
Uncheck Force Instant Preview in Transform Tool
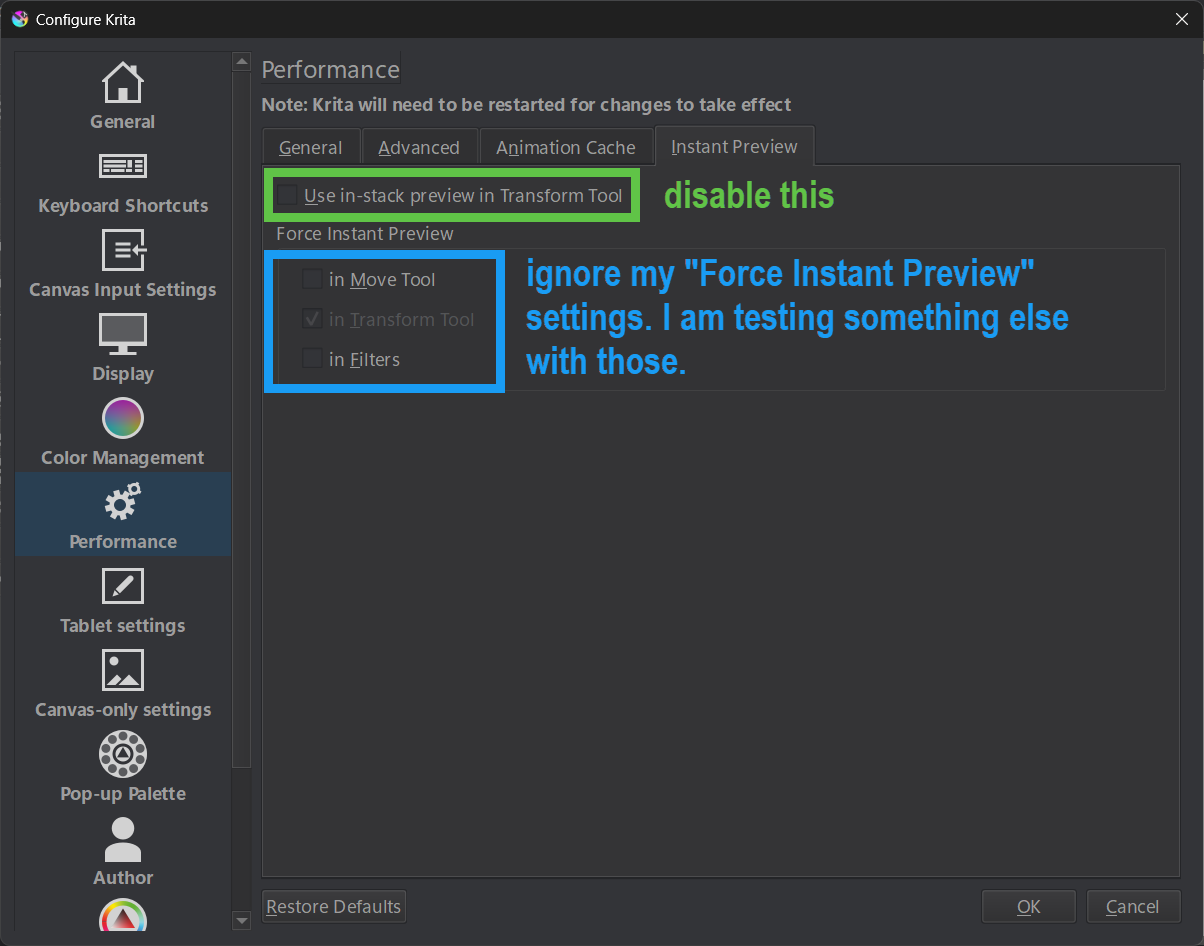click(313, 319)
